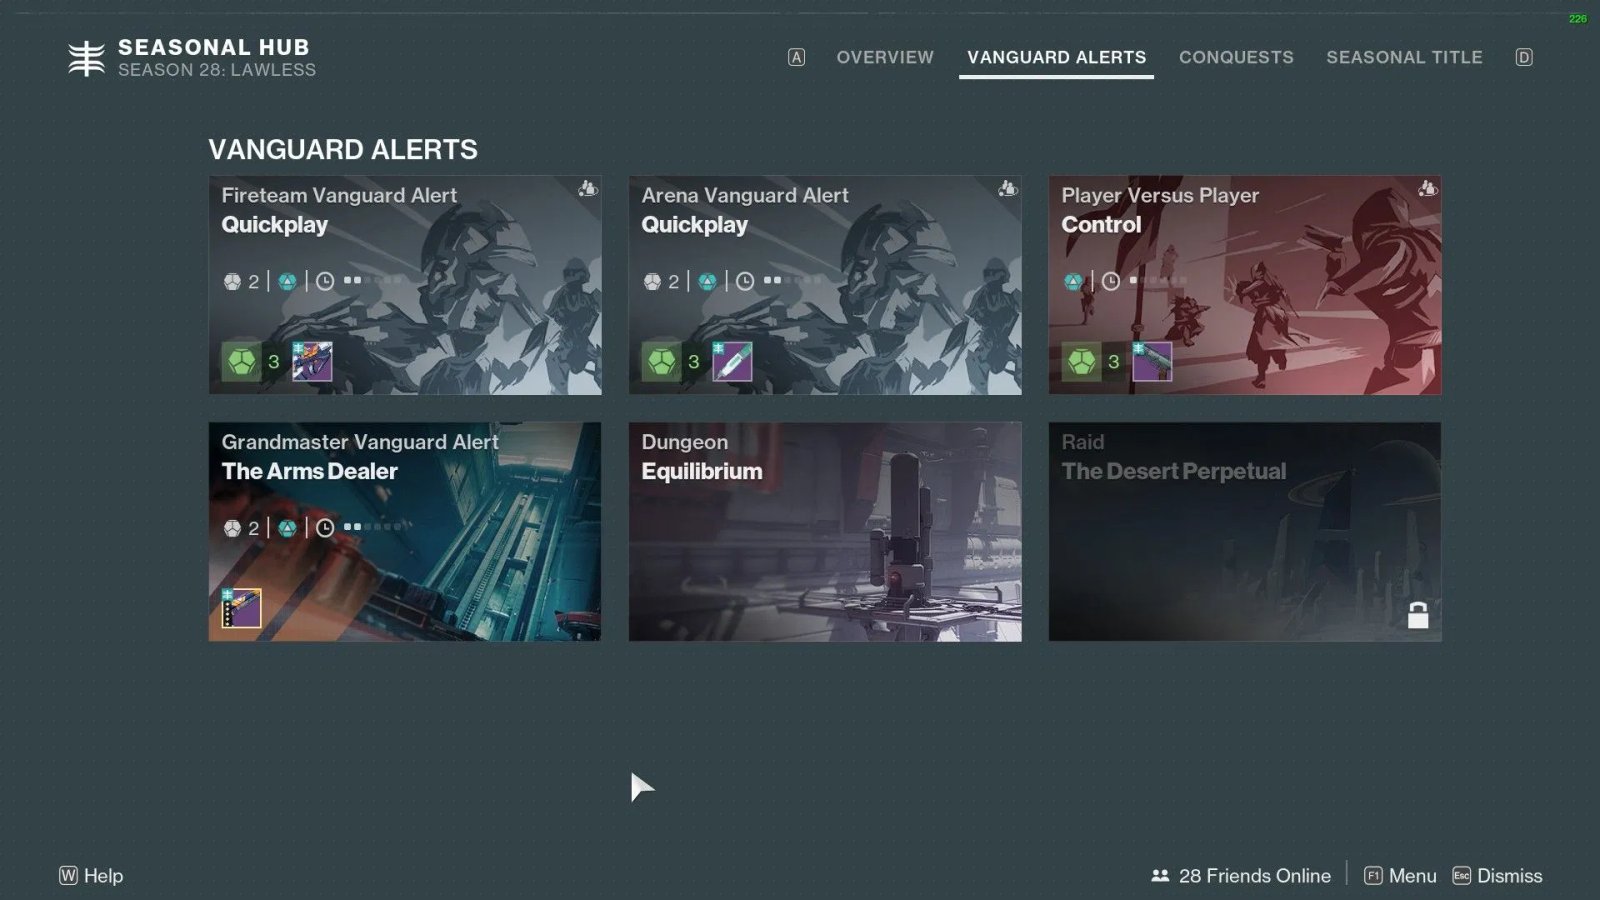1600x900 pixels.
Task: Click the clock duration icon on Arms Dealer
Action: click(x=325, y=528)
